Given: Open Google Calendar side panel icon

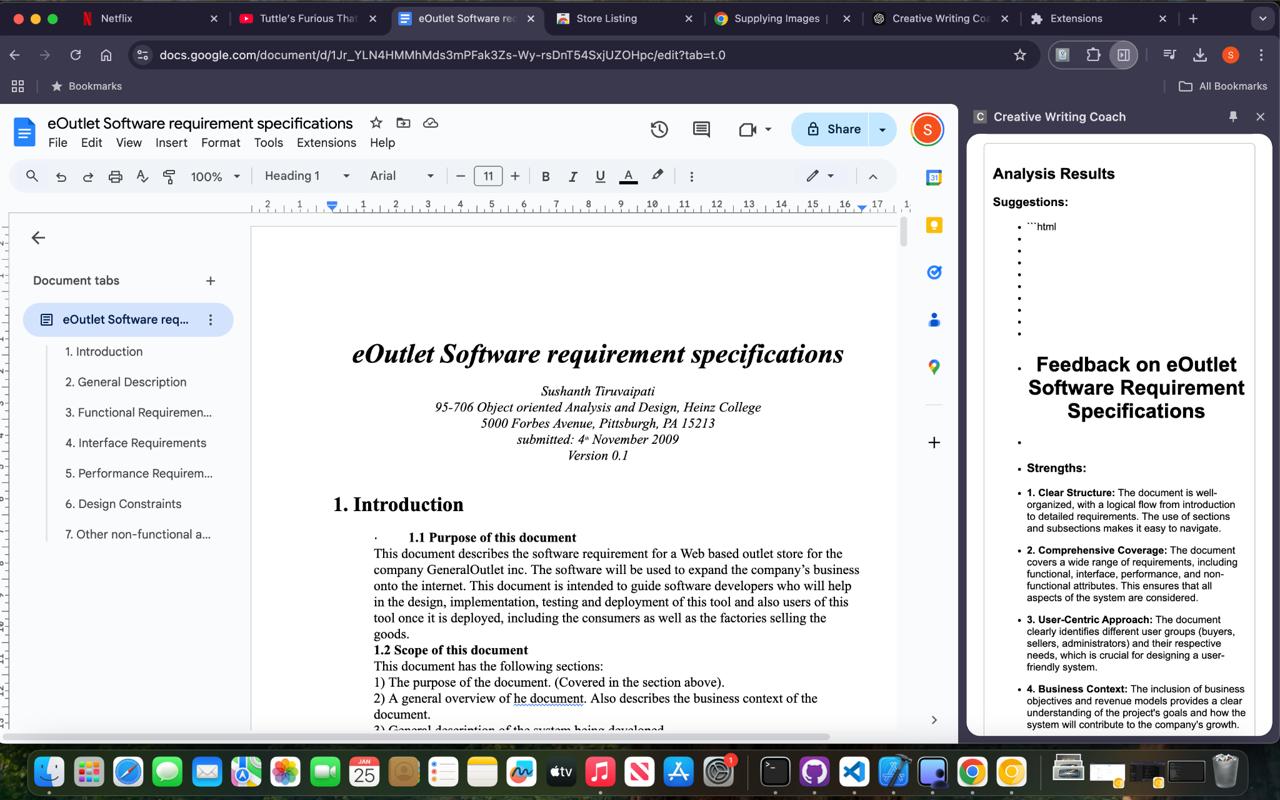Looking at the screenshot, I should [x=934, y=178].
